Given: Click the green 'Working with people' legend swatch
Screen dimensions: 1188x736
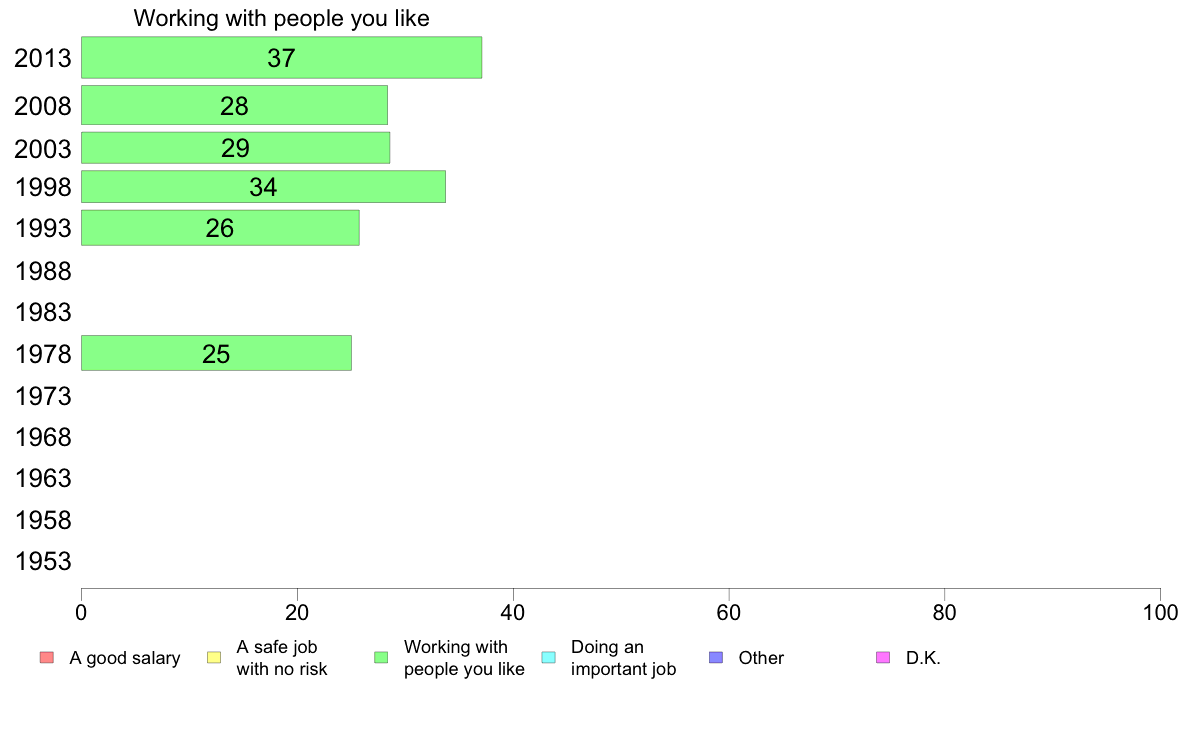Looking at the screenshot, I should tap(381, 658).
